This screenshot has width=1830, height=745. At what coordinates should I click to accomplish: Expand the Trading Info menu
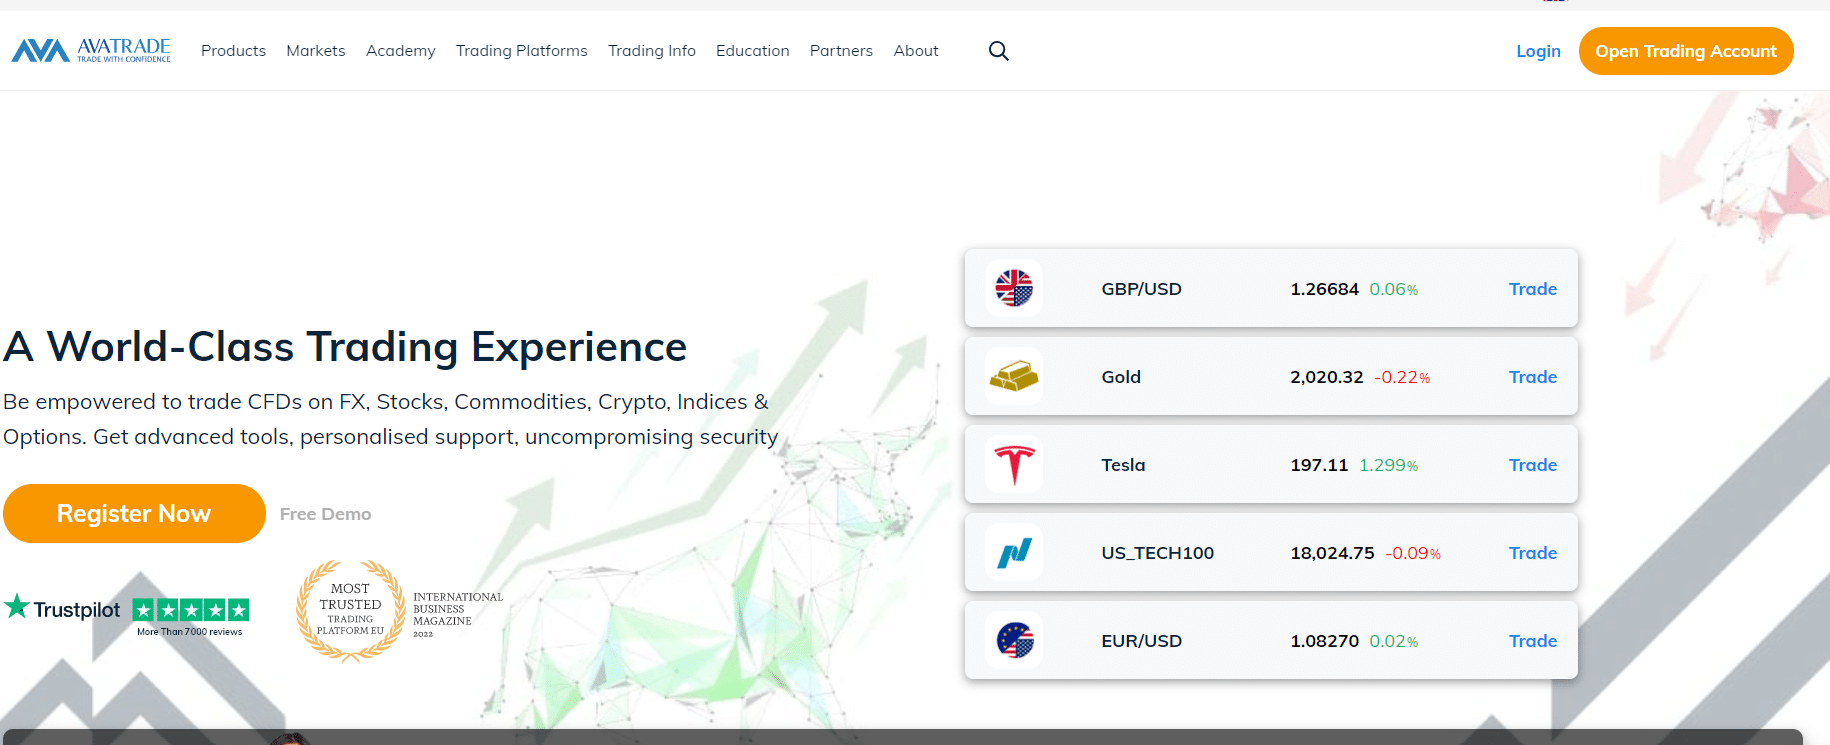tap(651, 51)
